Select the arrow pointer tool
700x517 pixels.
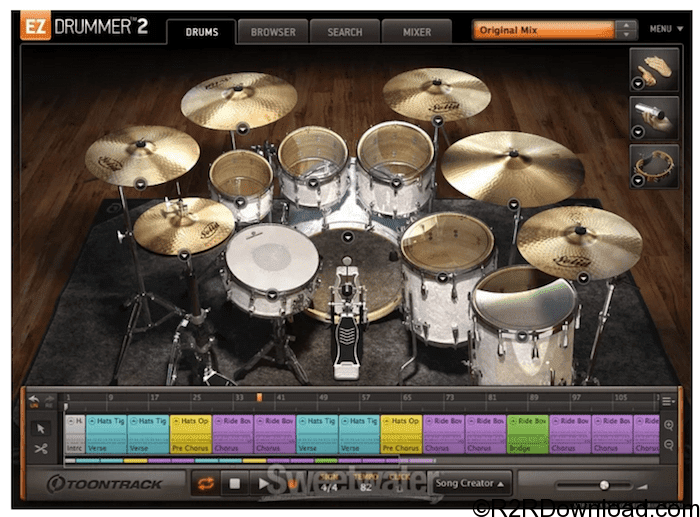pos(41,429)
